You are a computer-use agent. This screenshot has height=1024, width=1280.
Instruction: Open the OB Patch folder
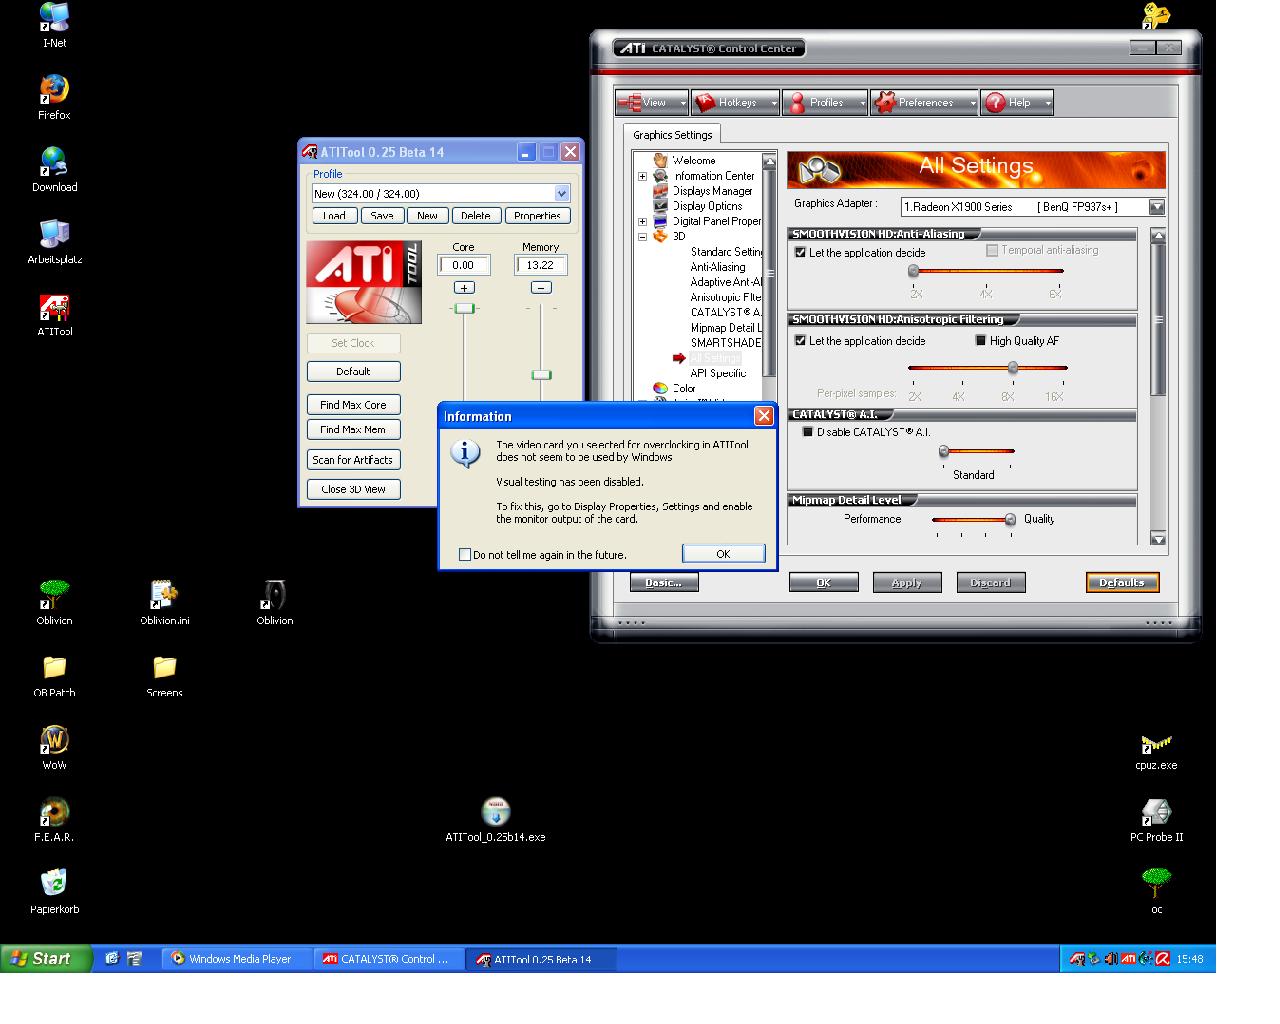[x=54, y=675]
